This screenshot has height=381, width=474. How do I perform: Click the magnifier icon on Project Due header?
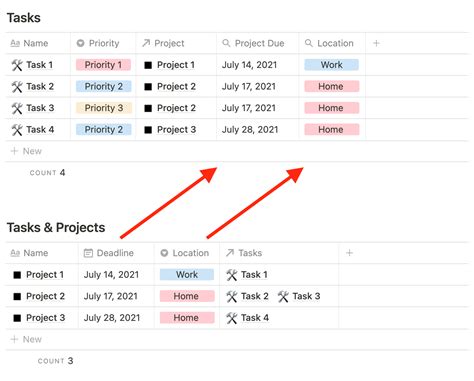(226, 43)
